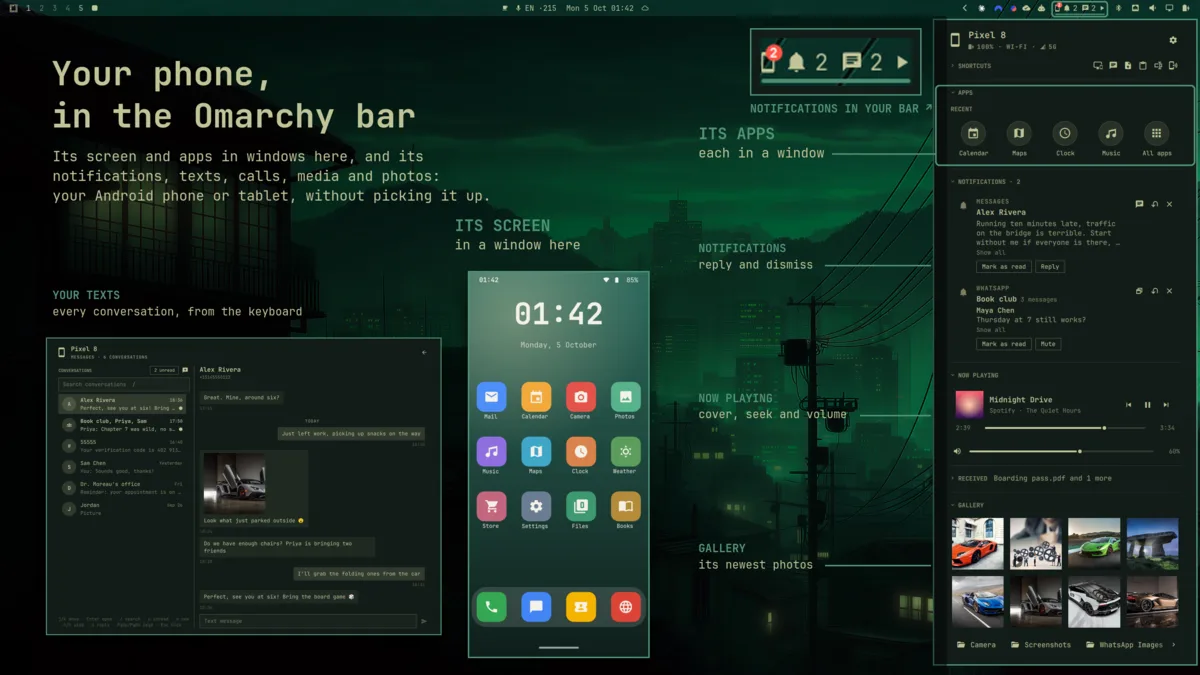Open Pixel 8 panel settings gear
Viewport: 1200px width, 675px height.
(1173, 40)
